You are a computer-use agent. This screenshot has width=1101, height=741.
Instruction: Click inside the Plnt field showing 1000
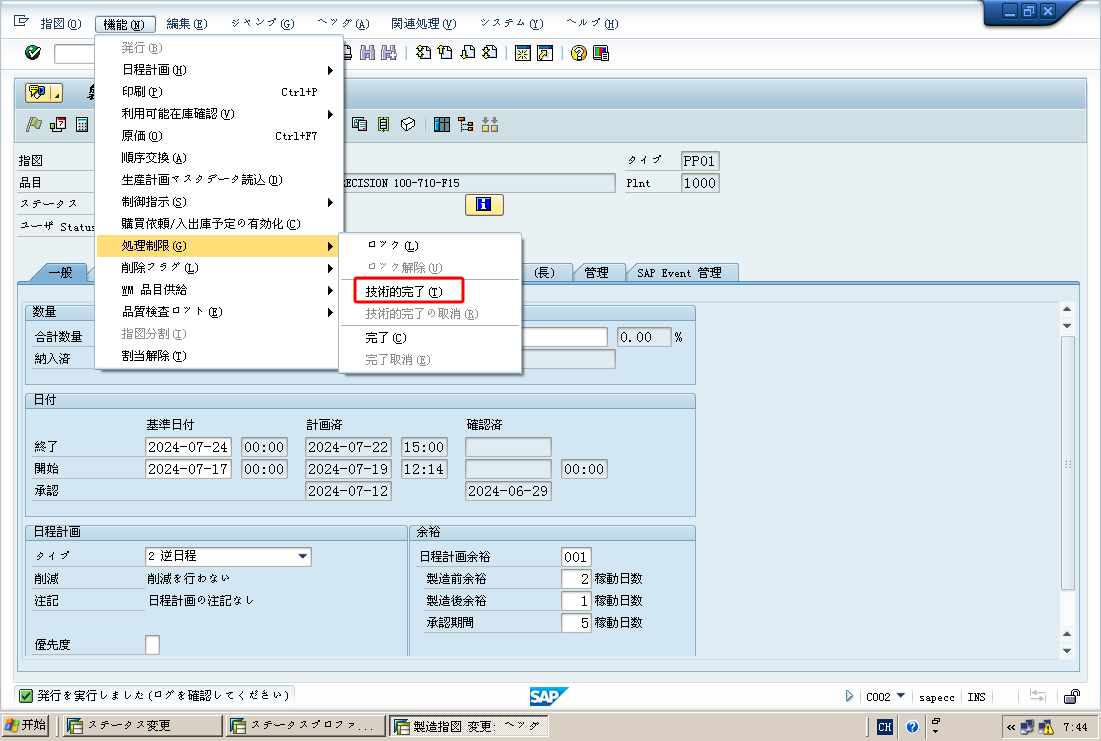click(x=699, y=183)
